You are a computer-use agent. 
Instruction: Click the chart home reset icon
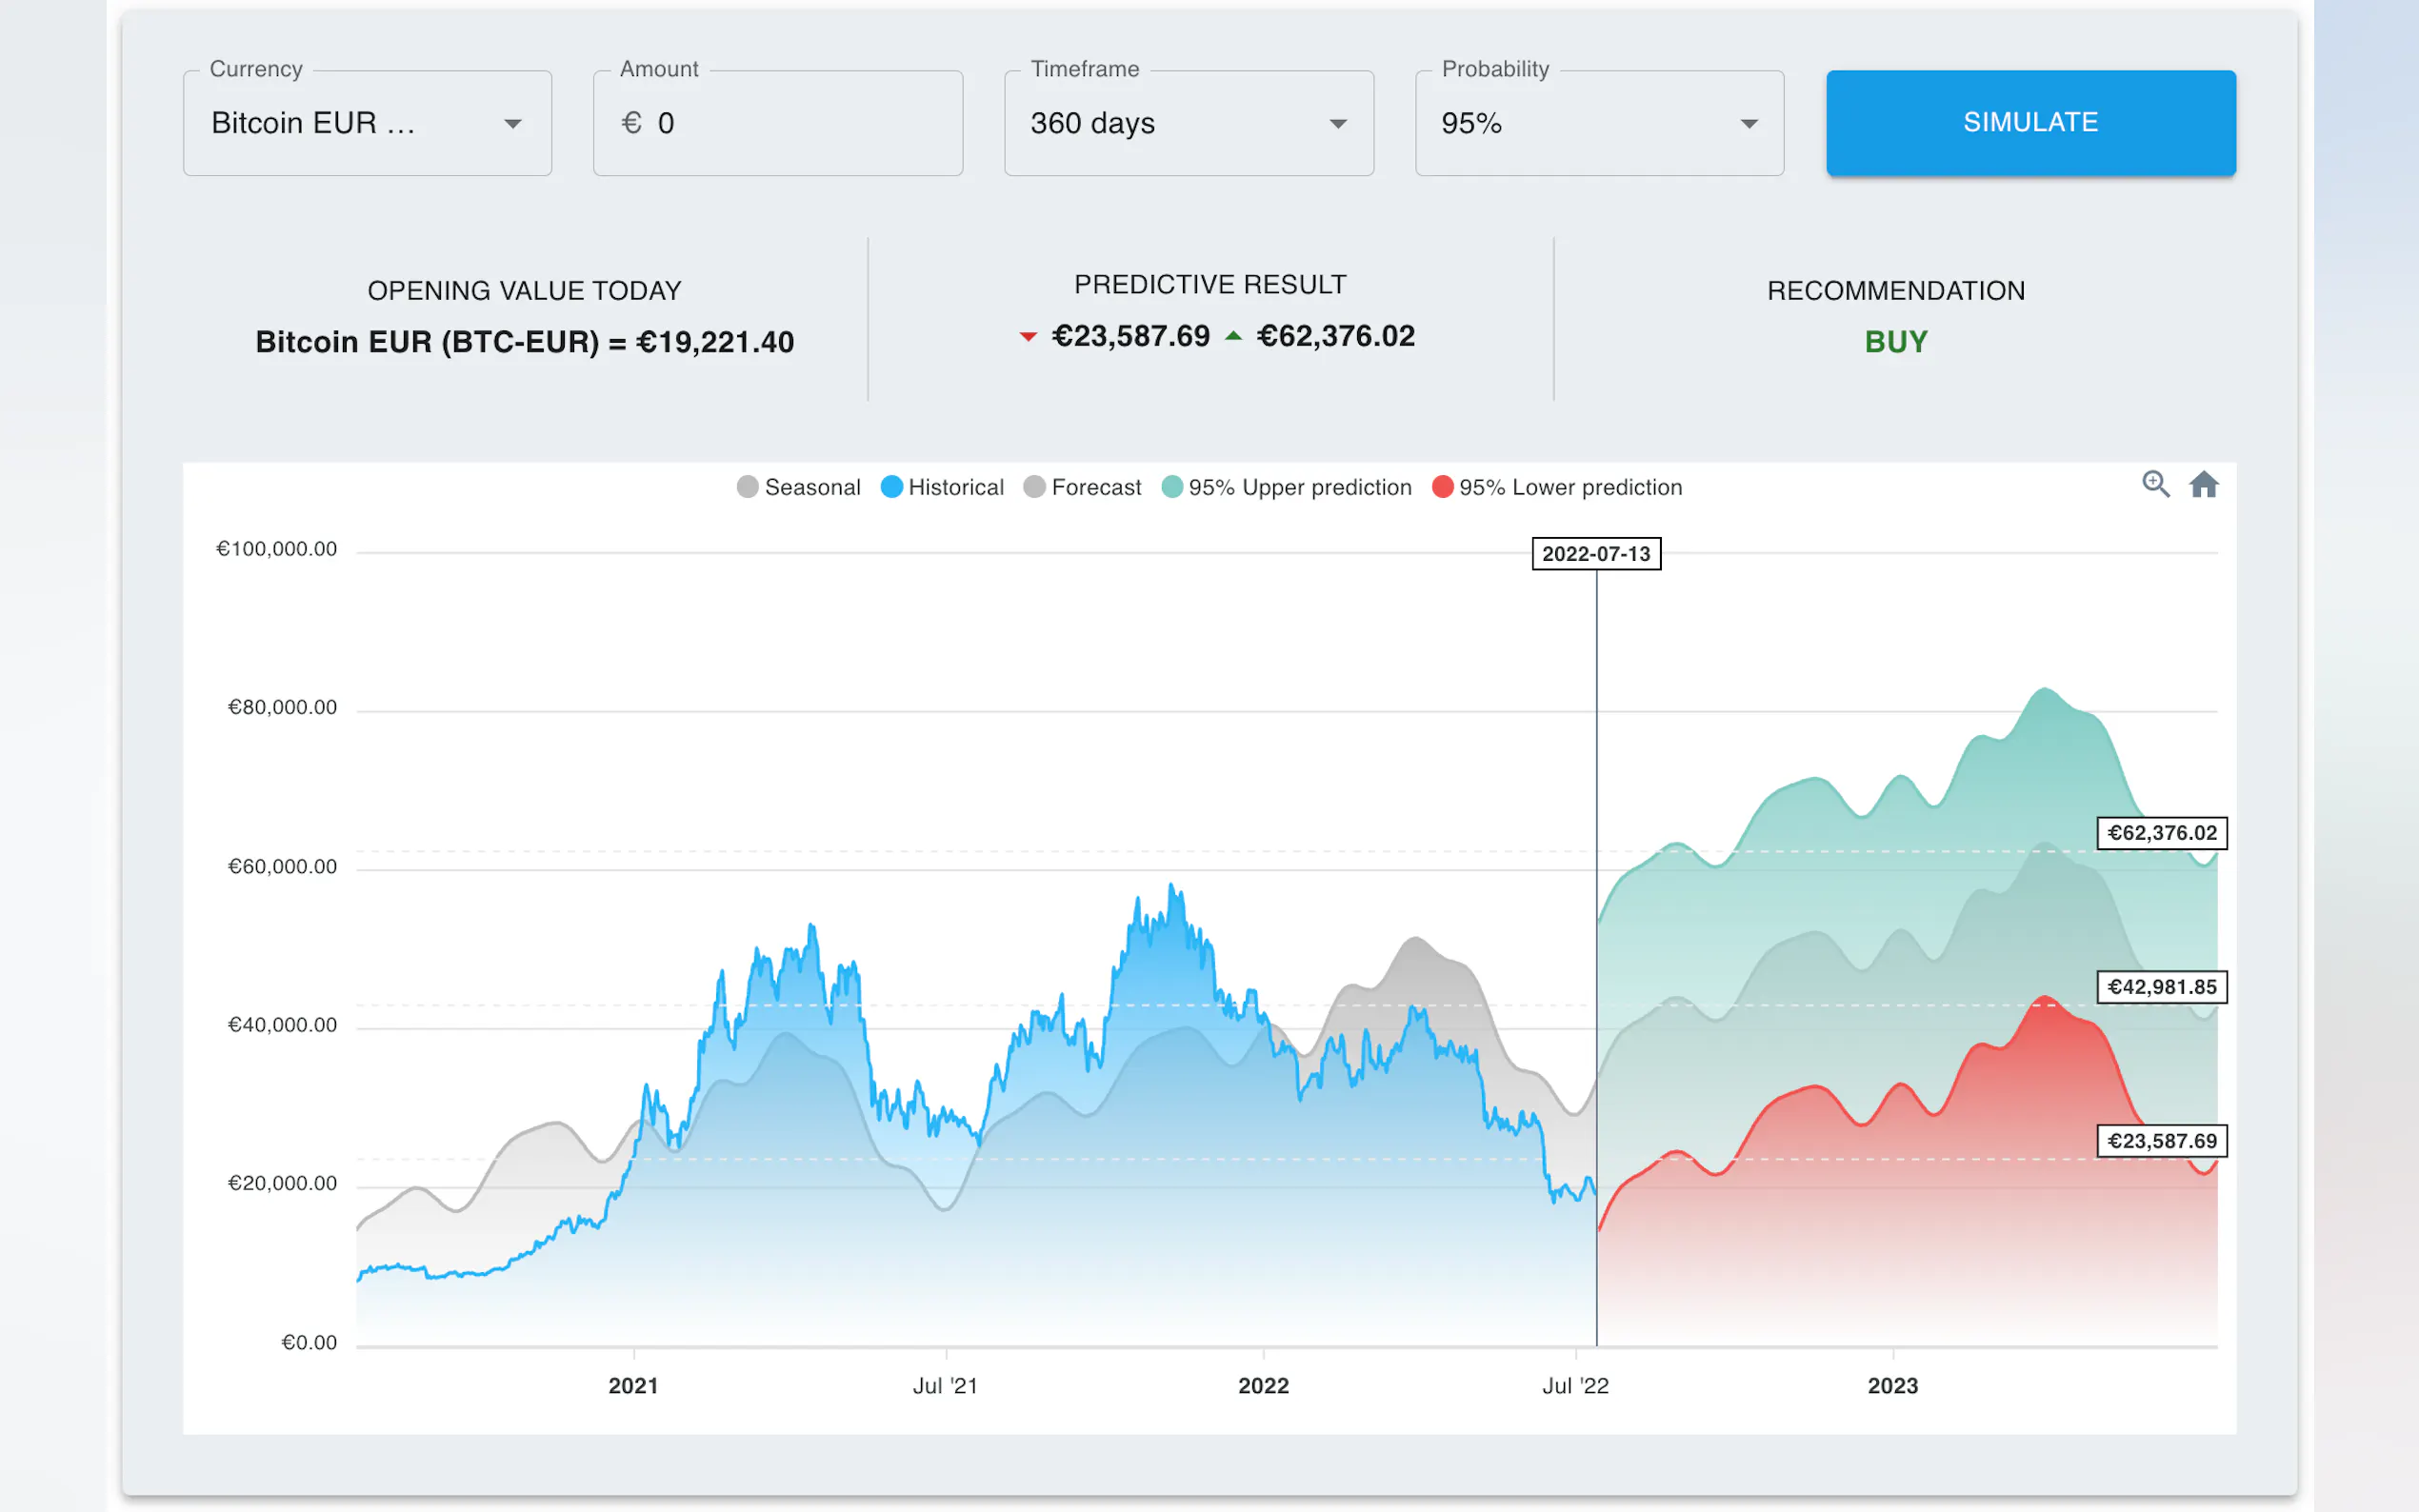(x=2203, y=485)
